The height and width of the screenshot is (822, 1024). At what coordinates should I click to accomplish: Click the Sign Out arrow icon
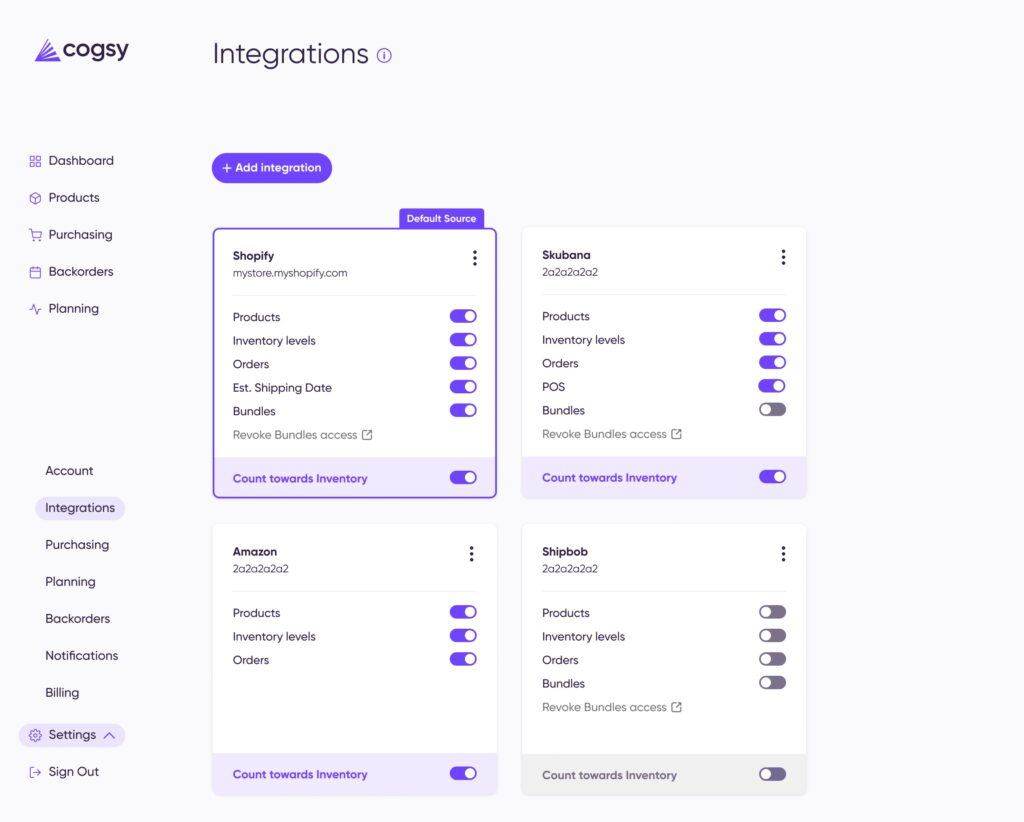(x=35, y=772)
